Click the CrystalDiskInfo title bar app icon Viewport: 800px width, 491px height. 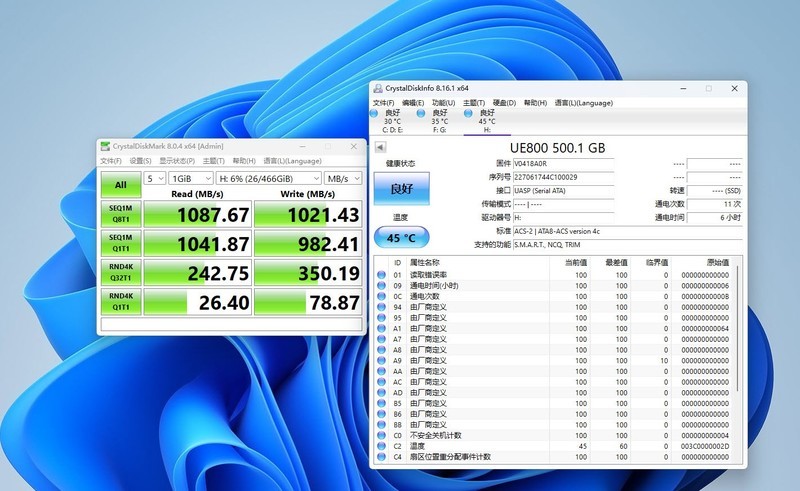pyautogui.click(x=378, y=88)
